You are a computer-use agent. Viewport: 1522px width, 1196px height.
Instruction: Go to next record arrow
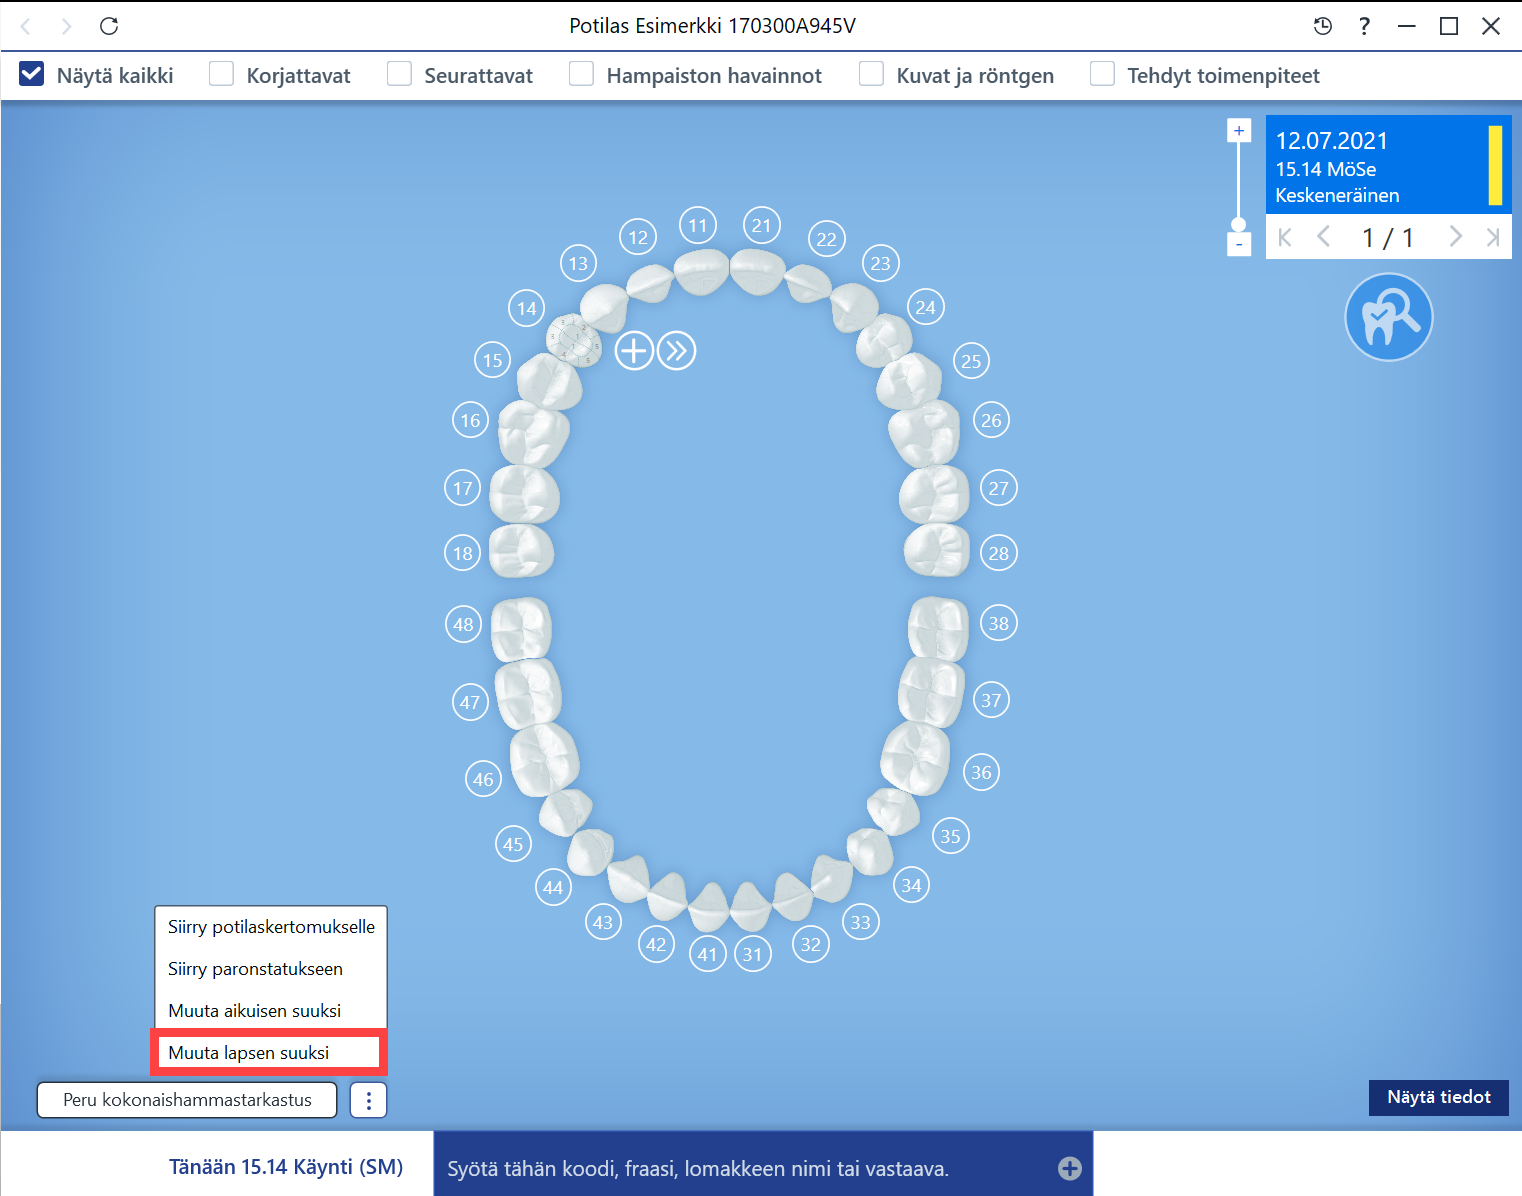pos(1455,237)
